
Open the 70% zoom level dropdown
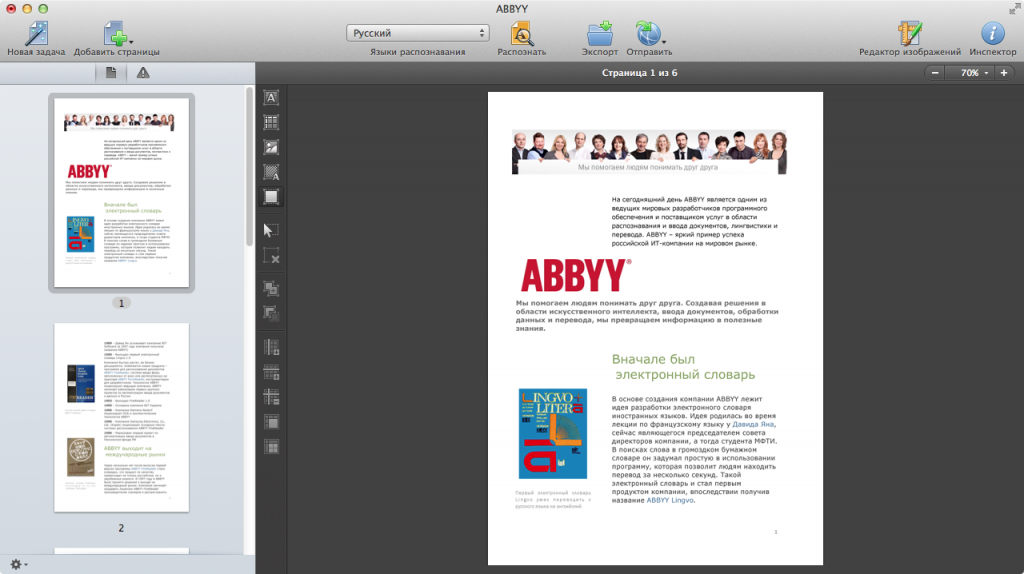tap(974, 73)
